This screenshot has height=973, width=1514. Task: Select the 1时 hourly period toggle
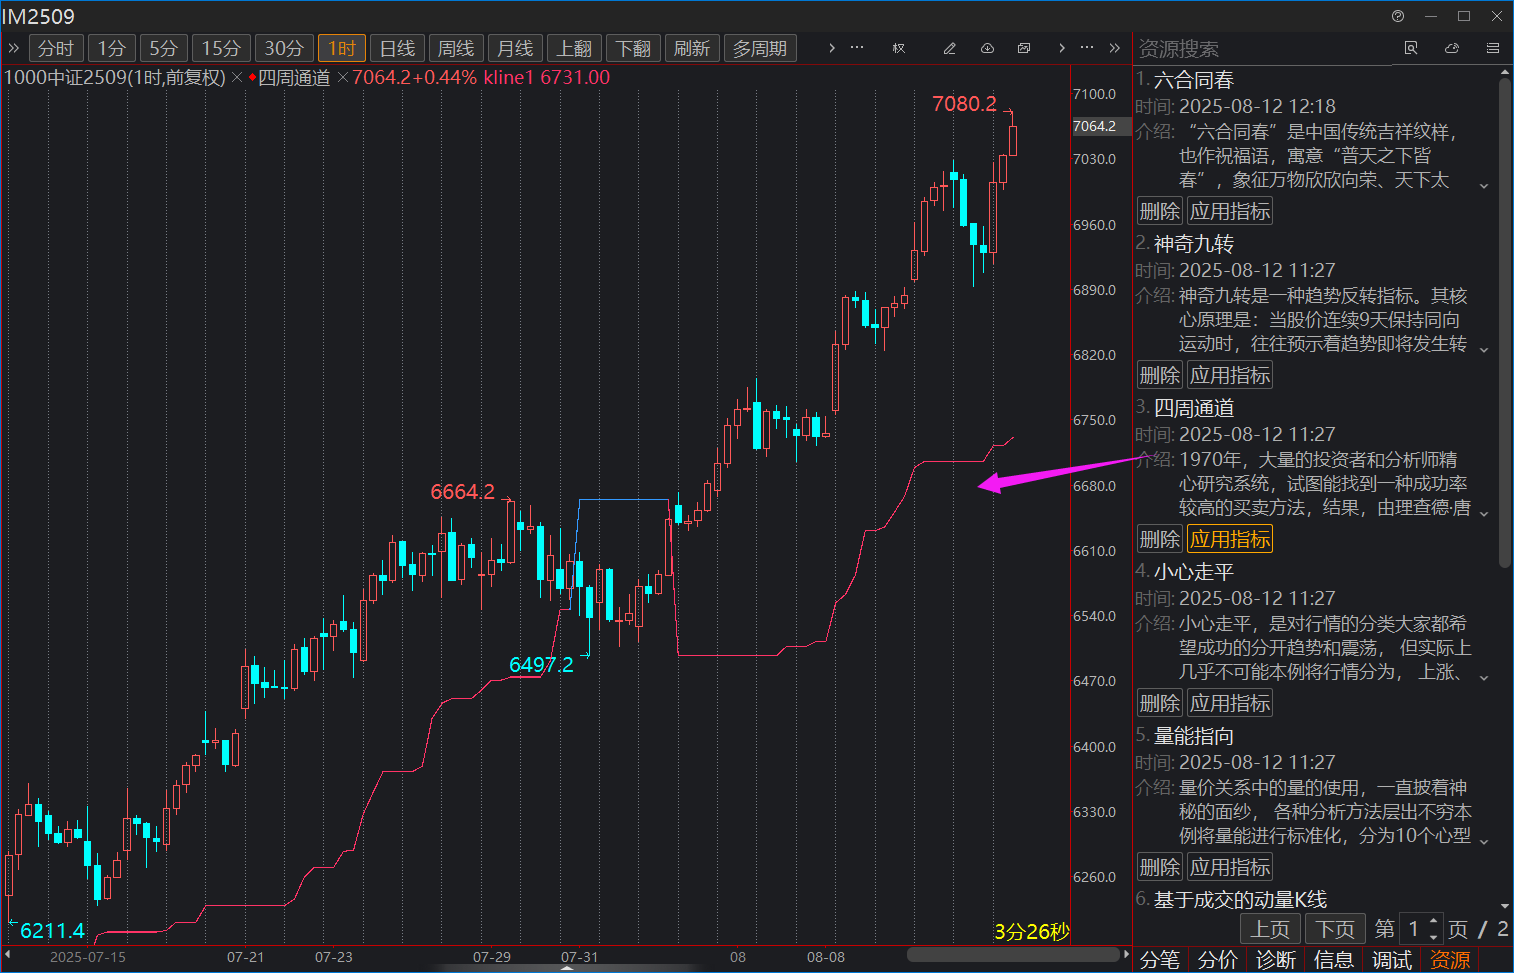pos(342,48)
